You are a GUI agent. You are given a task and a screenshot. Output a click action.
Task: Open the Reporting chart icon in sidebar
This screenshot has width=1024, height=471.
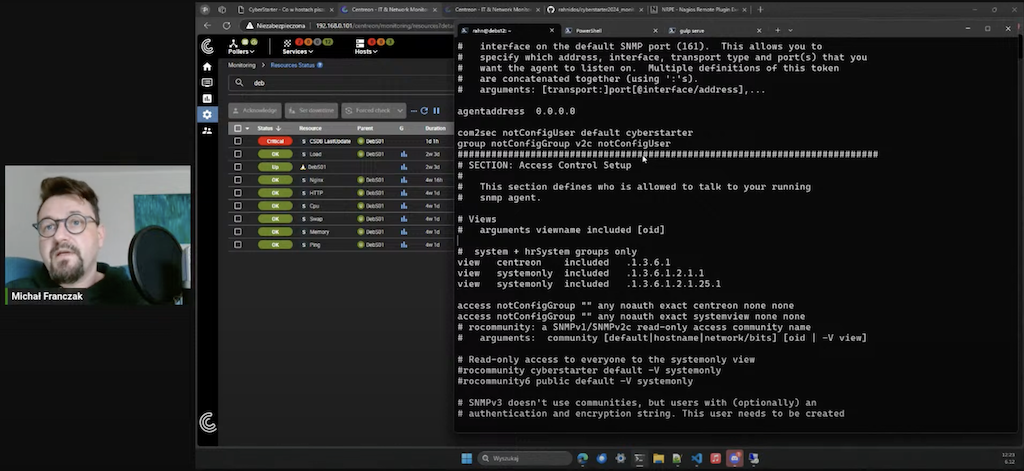207,98
